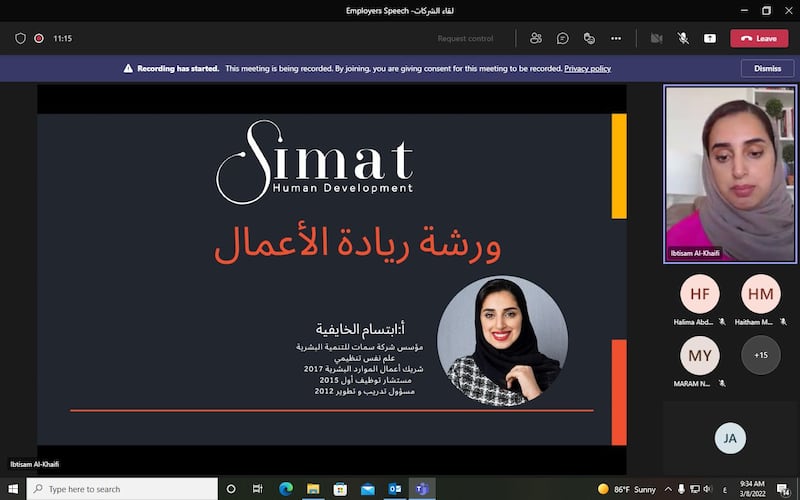Open the 86°F Sunny weather widget
800x500 pixels.
627,489
